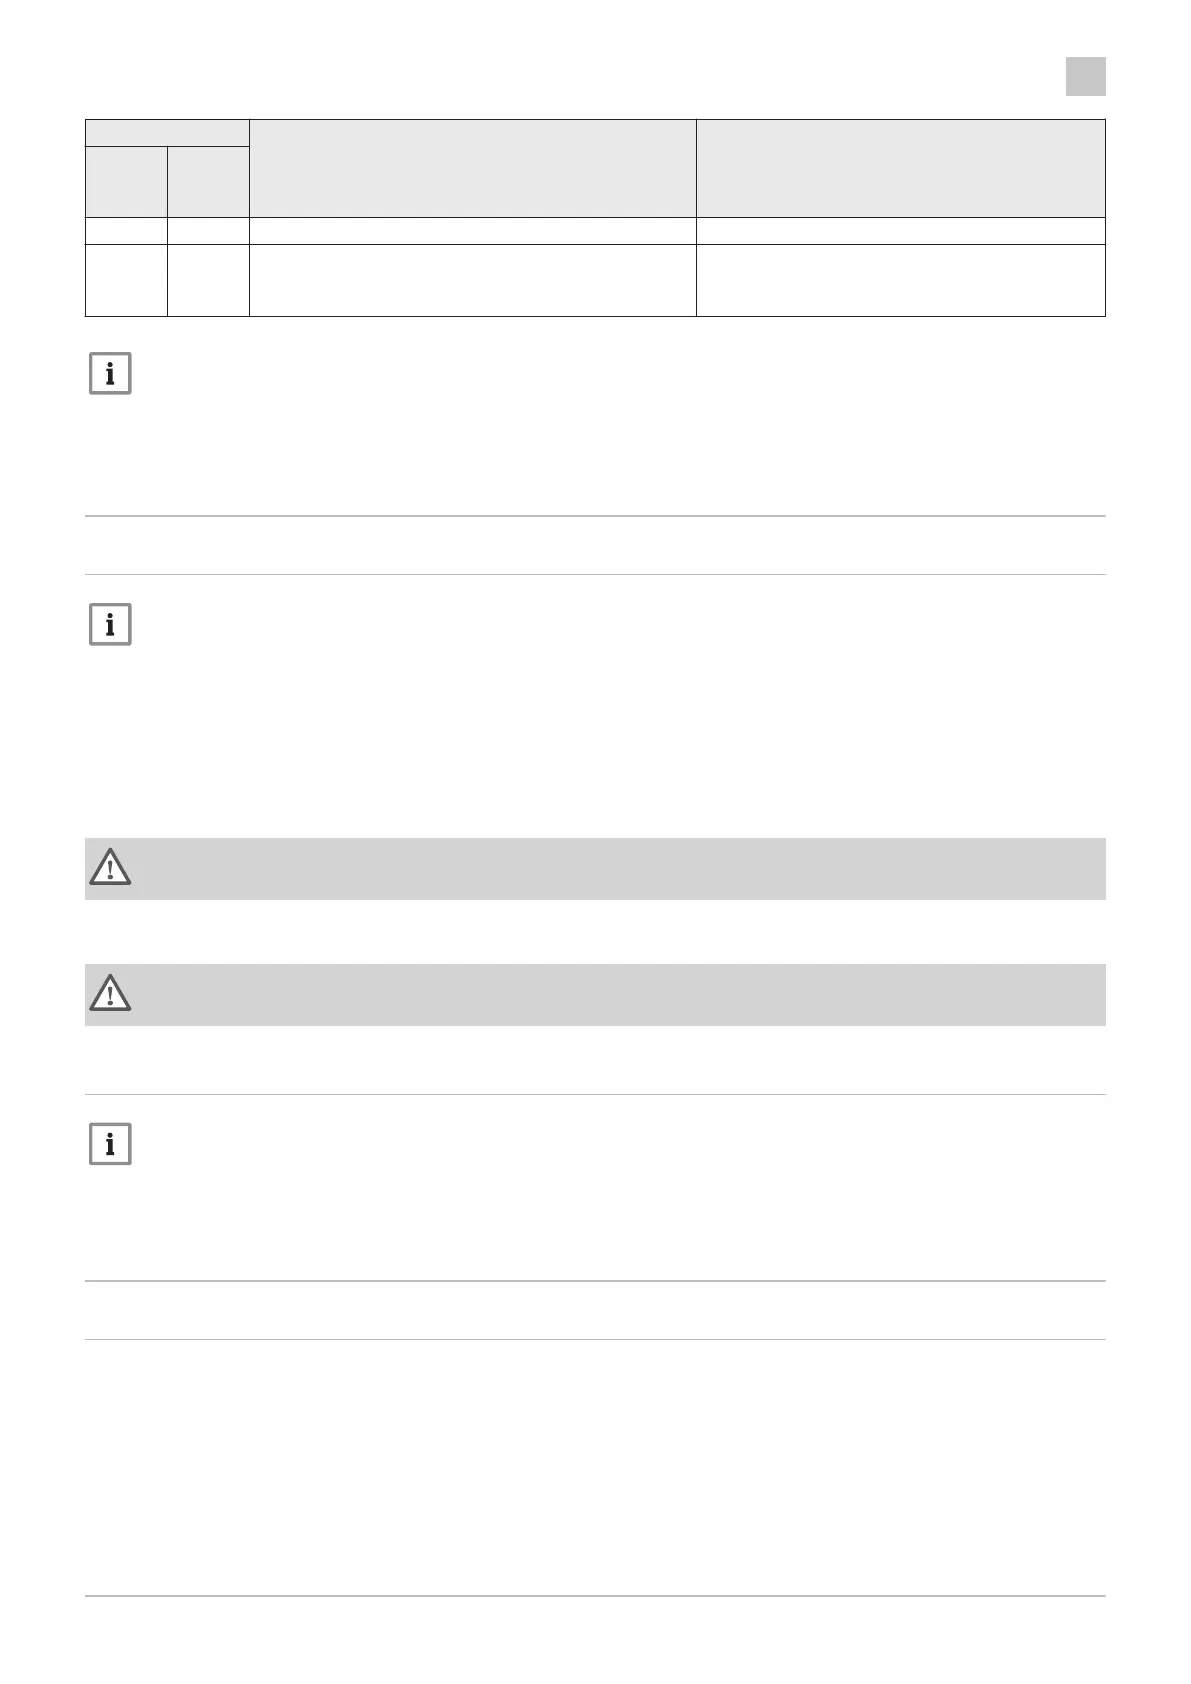Click the wide middle cell of the thin table row
1191x1684 pixels.
472,231
